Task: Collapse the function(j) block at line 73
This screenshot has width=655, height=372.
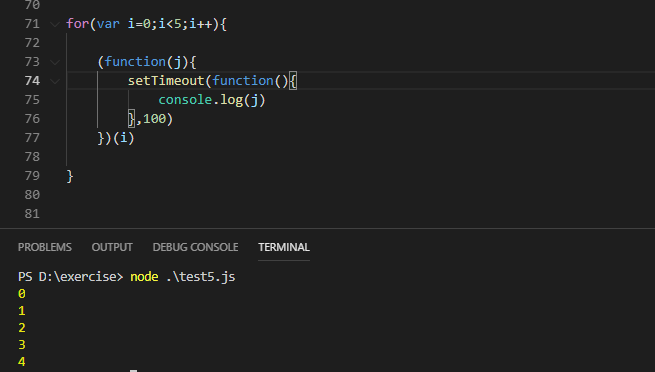Action: coord(55,62)
